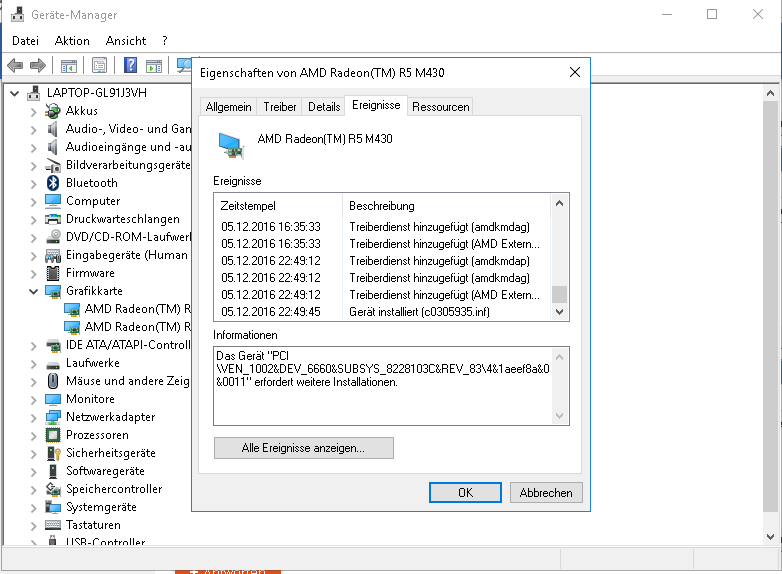Click the Tastaturen keyboard icon

pyautogui.click(x=53, y=525)
